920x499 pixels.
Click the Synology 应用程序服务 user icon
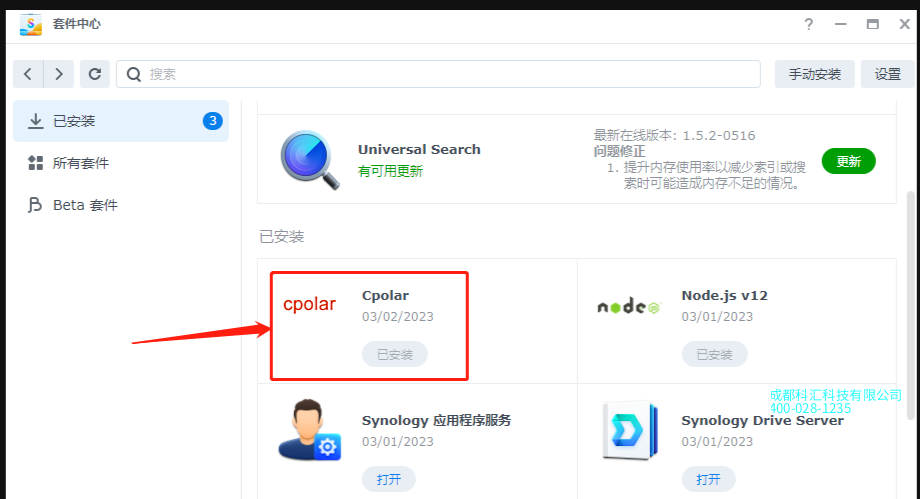pyautogui.click(x=310, y=430)
